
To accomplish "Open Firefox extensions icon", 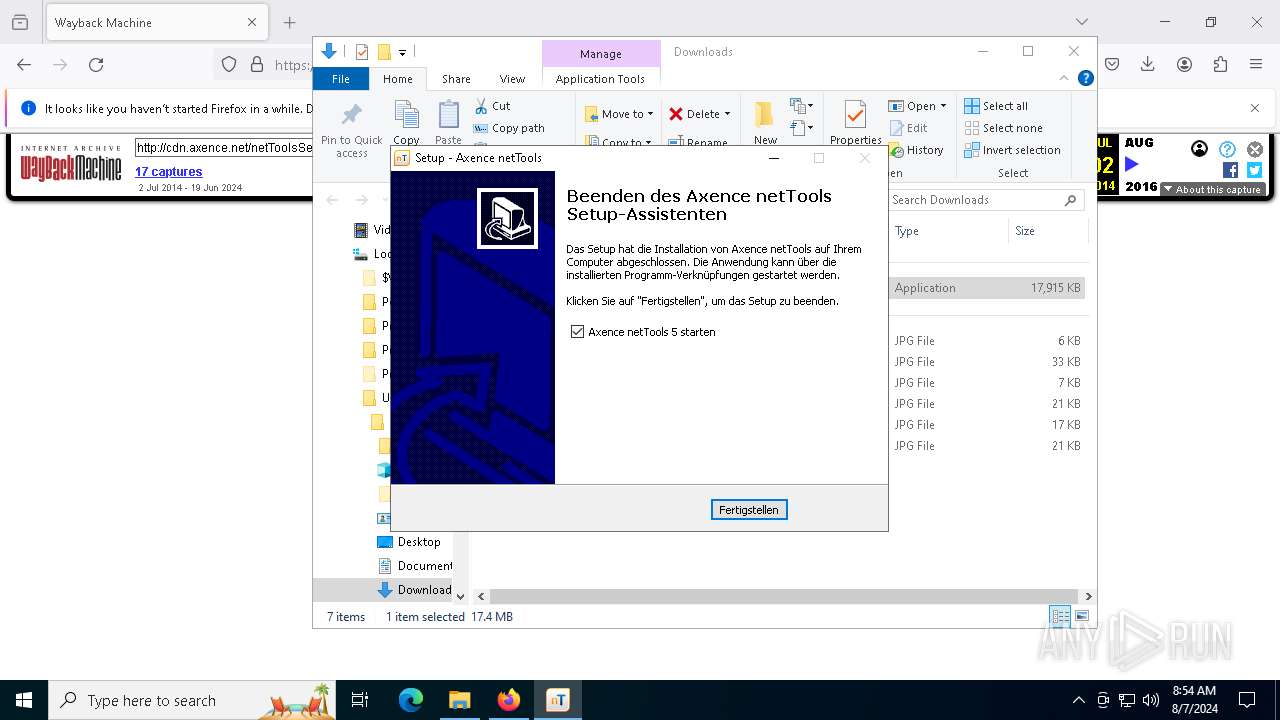I will click(1220, 64).
